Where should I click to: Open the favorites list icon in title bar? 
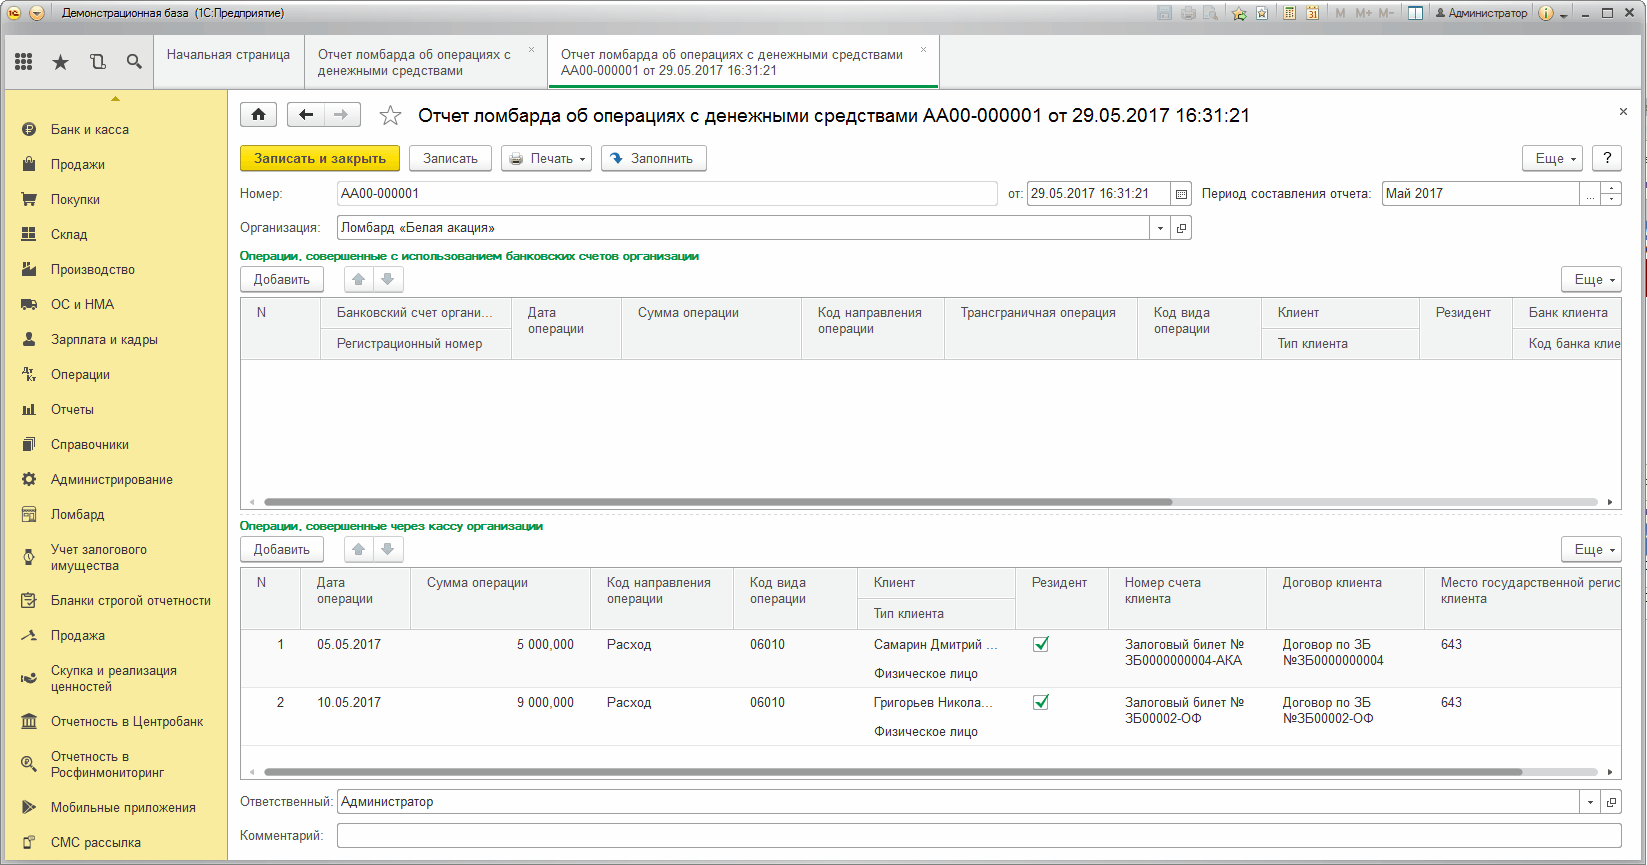tap(1262, 13)
